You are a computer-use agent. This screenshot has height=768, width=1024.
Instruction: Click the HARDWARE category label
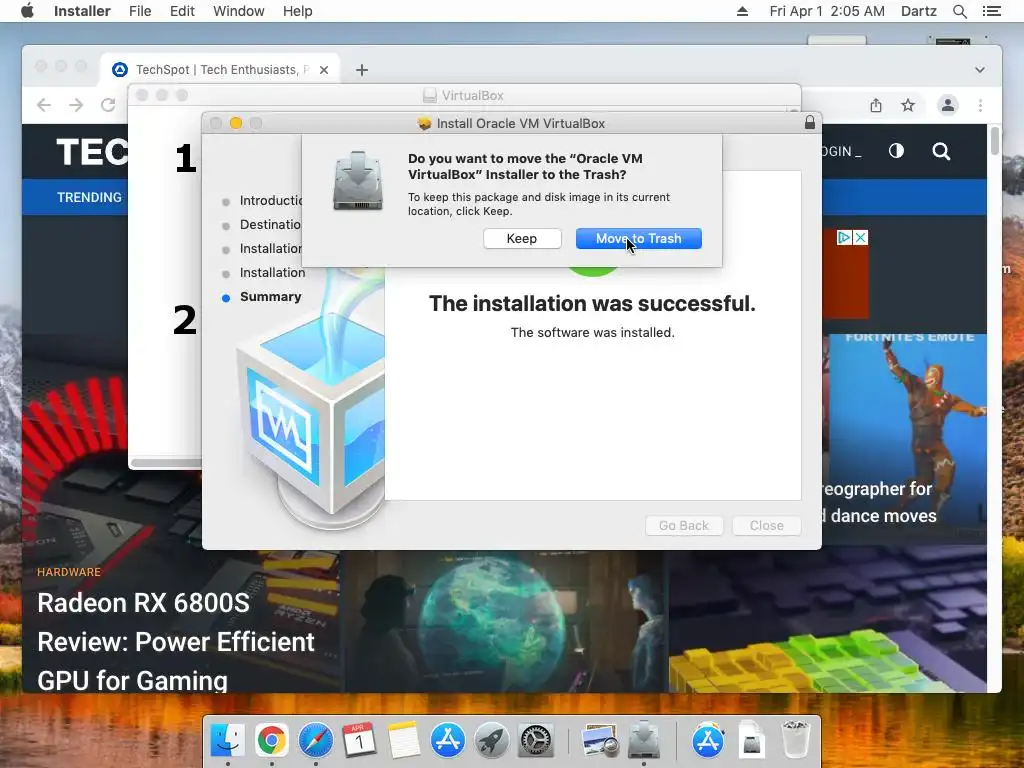pos(69,572)
